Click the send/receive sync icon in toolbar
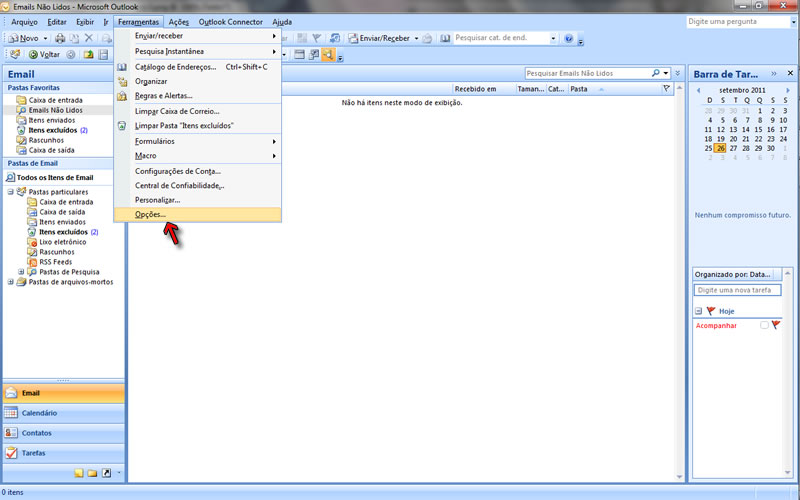 tap(335, 38)
